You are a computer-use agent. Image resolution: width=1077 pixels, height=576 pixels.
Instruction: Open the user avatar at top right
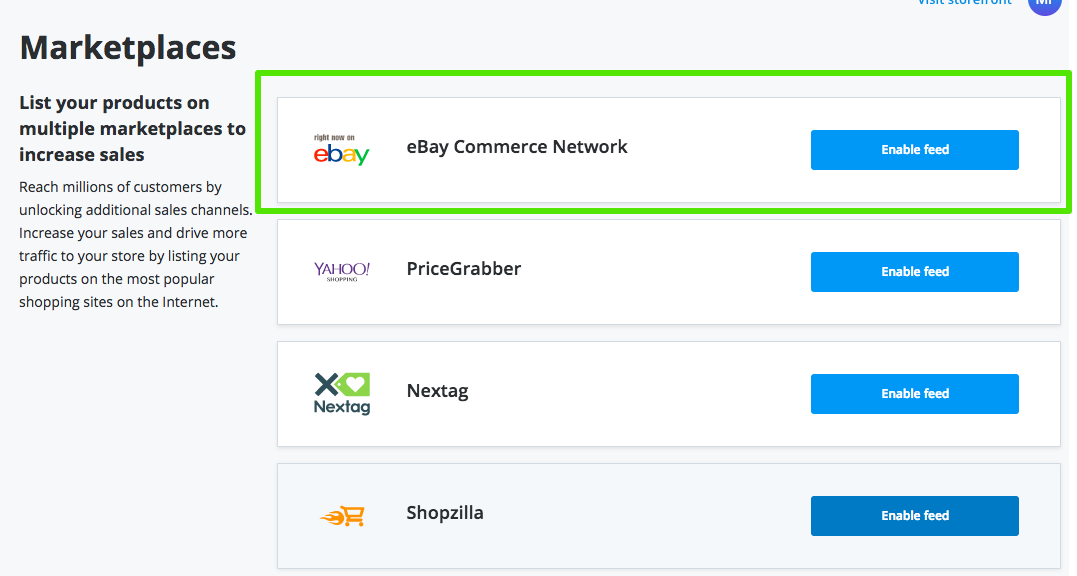[1043, 4]
